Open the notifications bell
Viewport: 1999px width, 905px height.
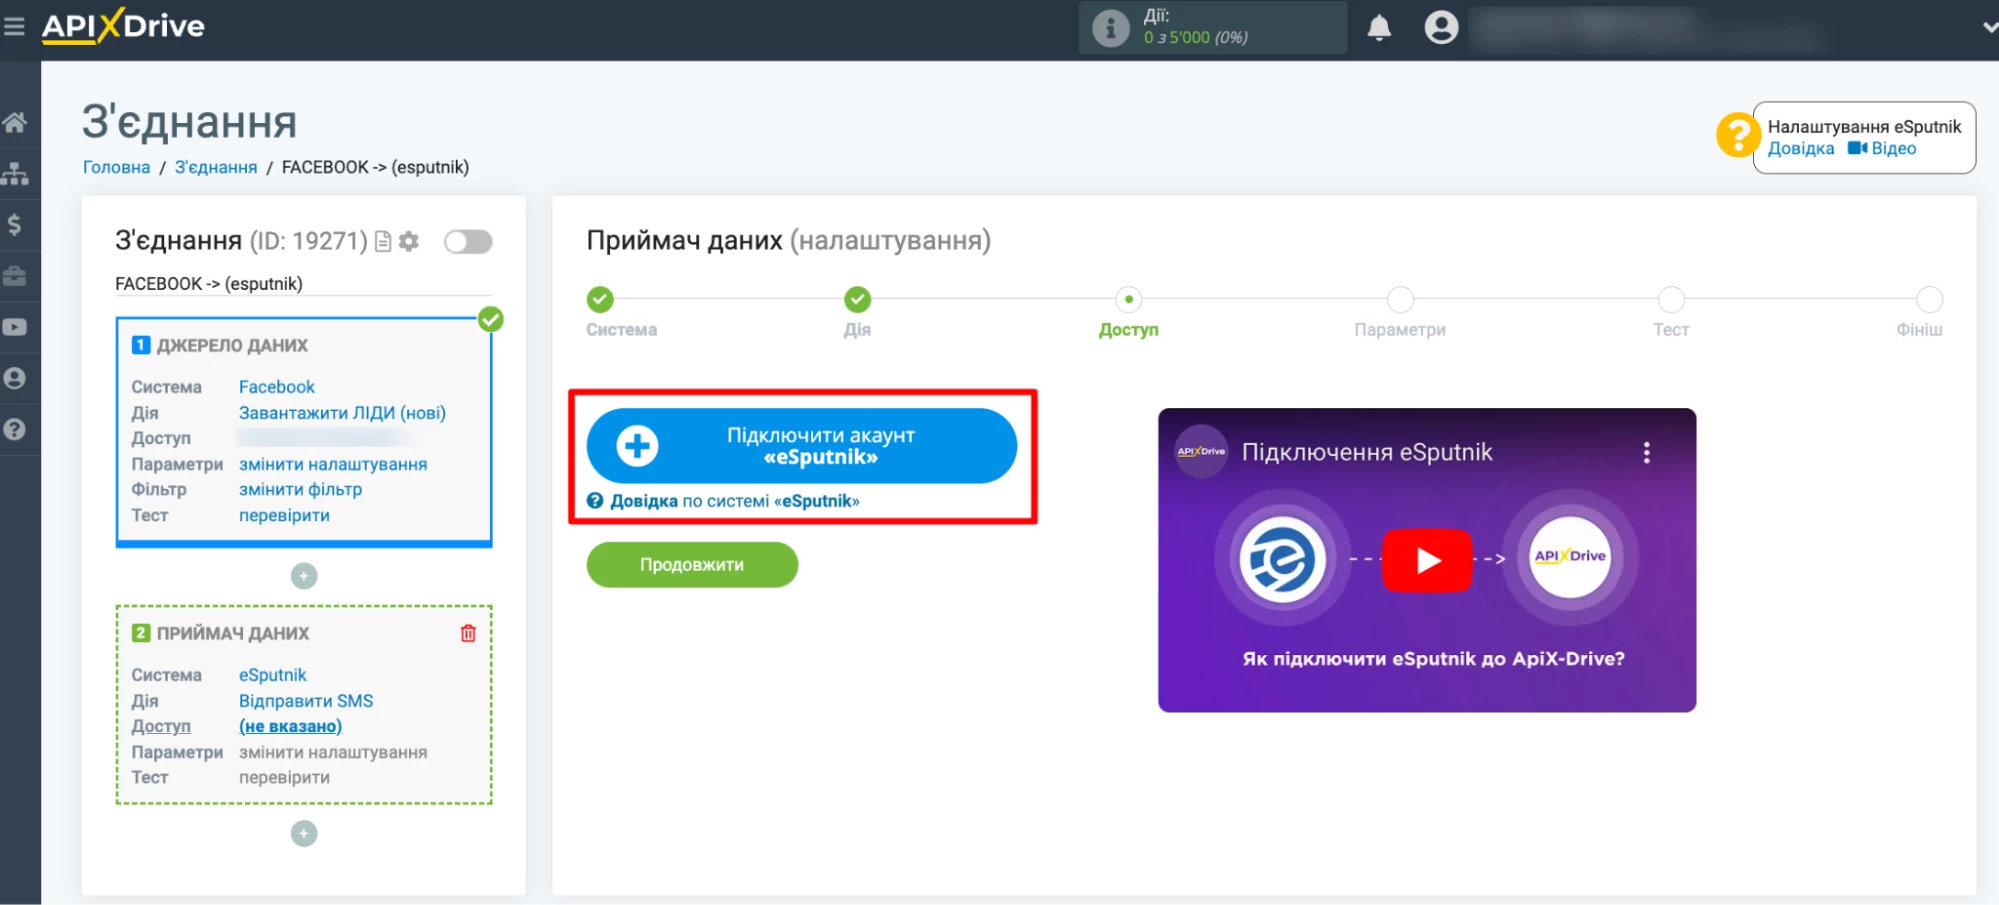(x=1379, y=27)
